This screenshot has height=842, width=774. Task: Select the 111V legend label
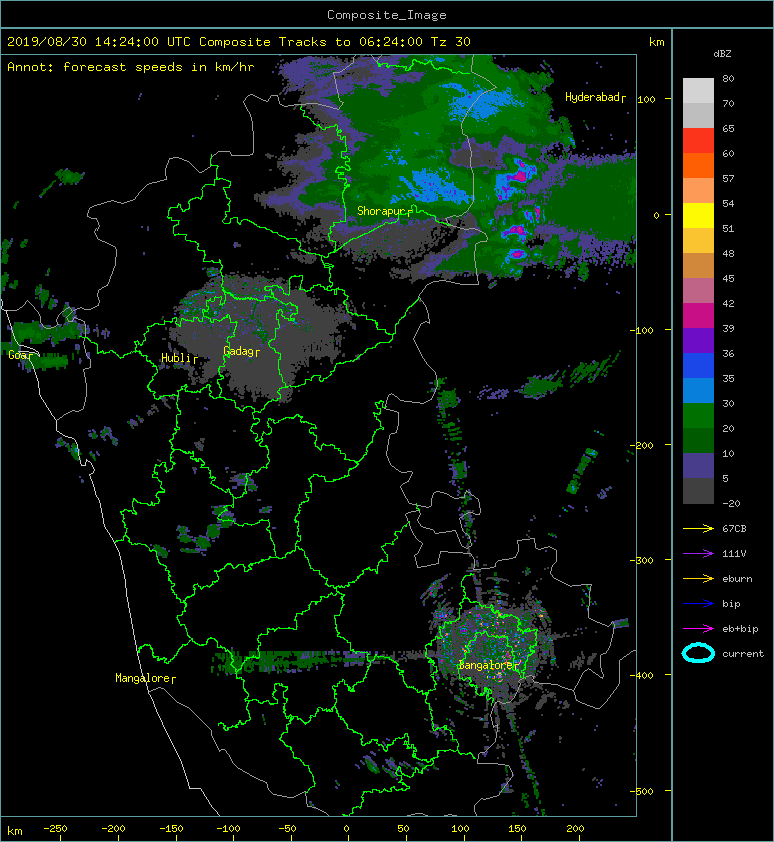coord(734,554)
